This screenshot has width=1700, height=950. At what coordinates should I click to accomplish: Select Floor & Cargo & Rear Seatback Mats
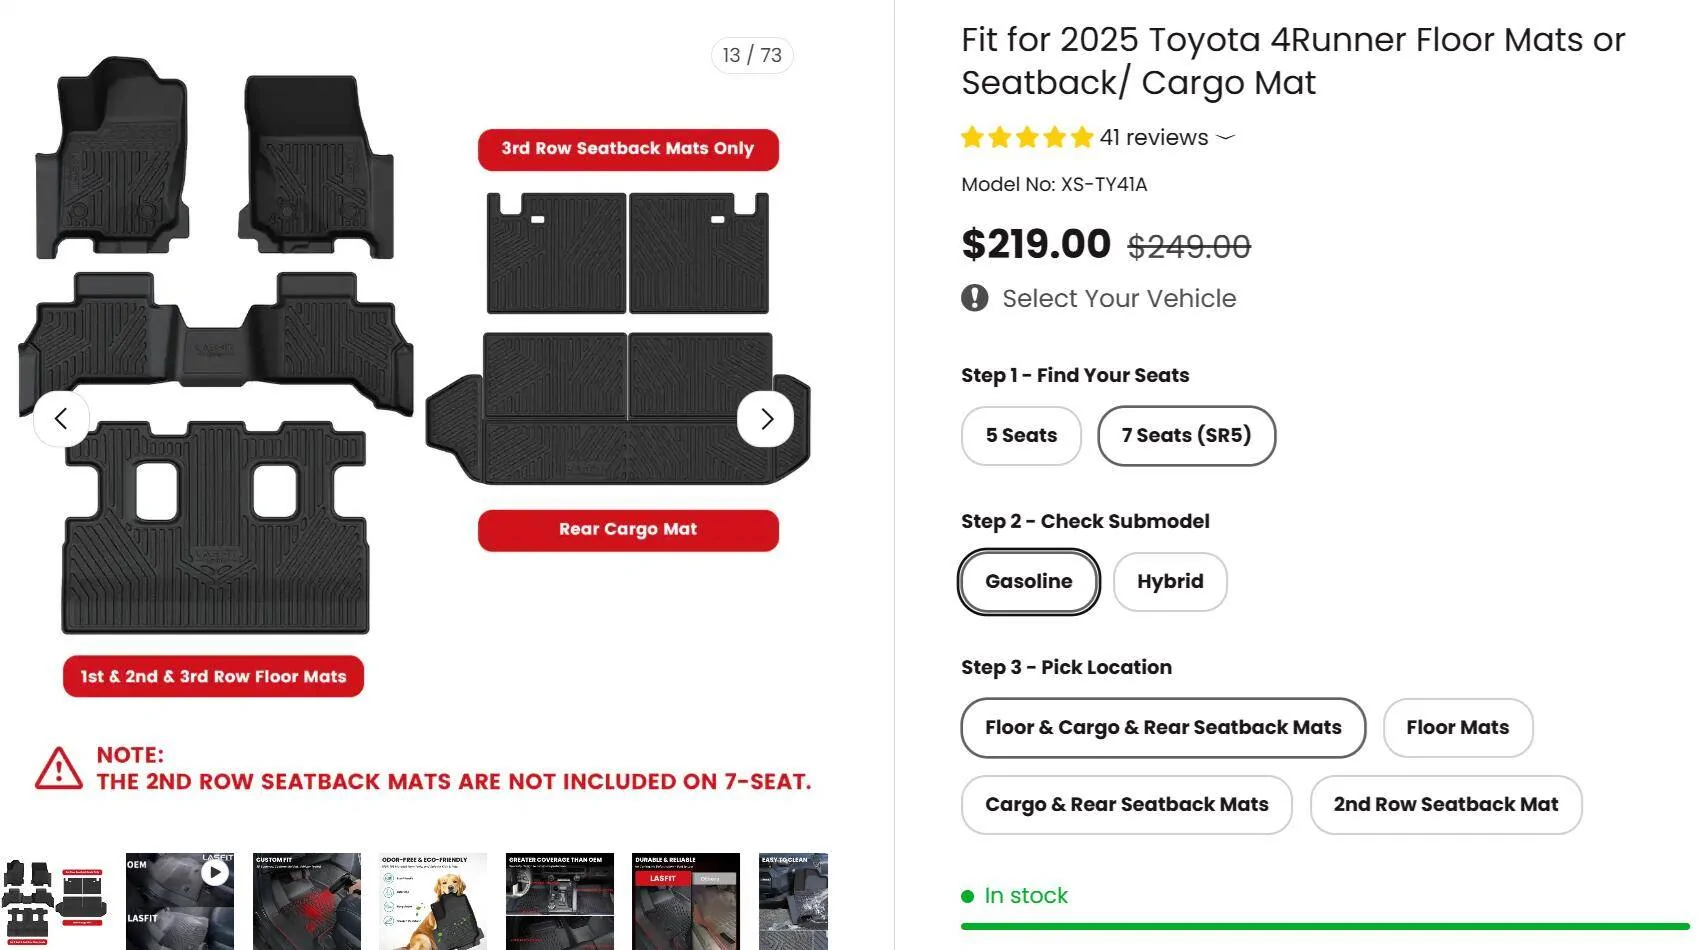(x=1162, y=727)
